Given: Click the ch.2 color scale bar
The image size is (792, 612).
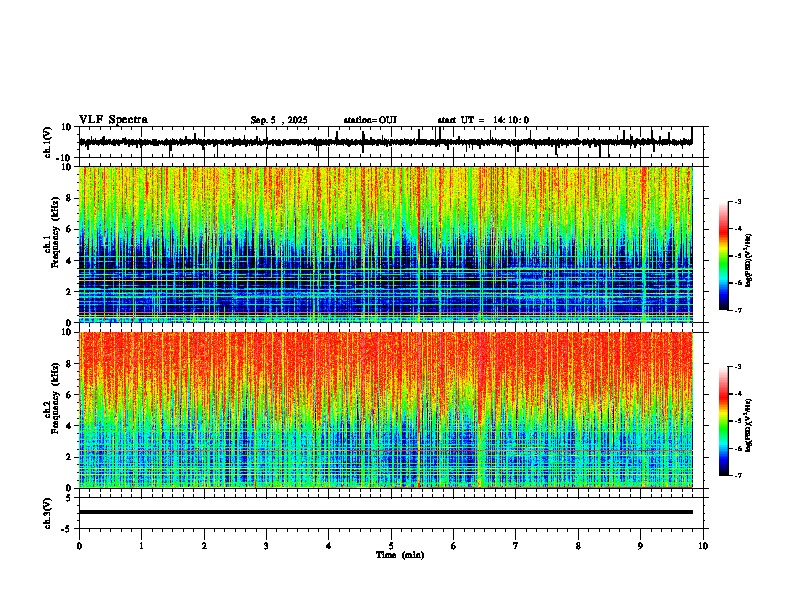Looking at the screenshot, I should (723, 421).
